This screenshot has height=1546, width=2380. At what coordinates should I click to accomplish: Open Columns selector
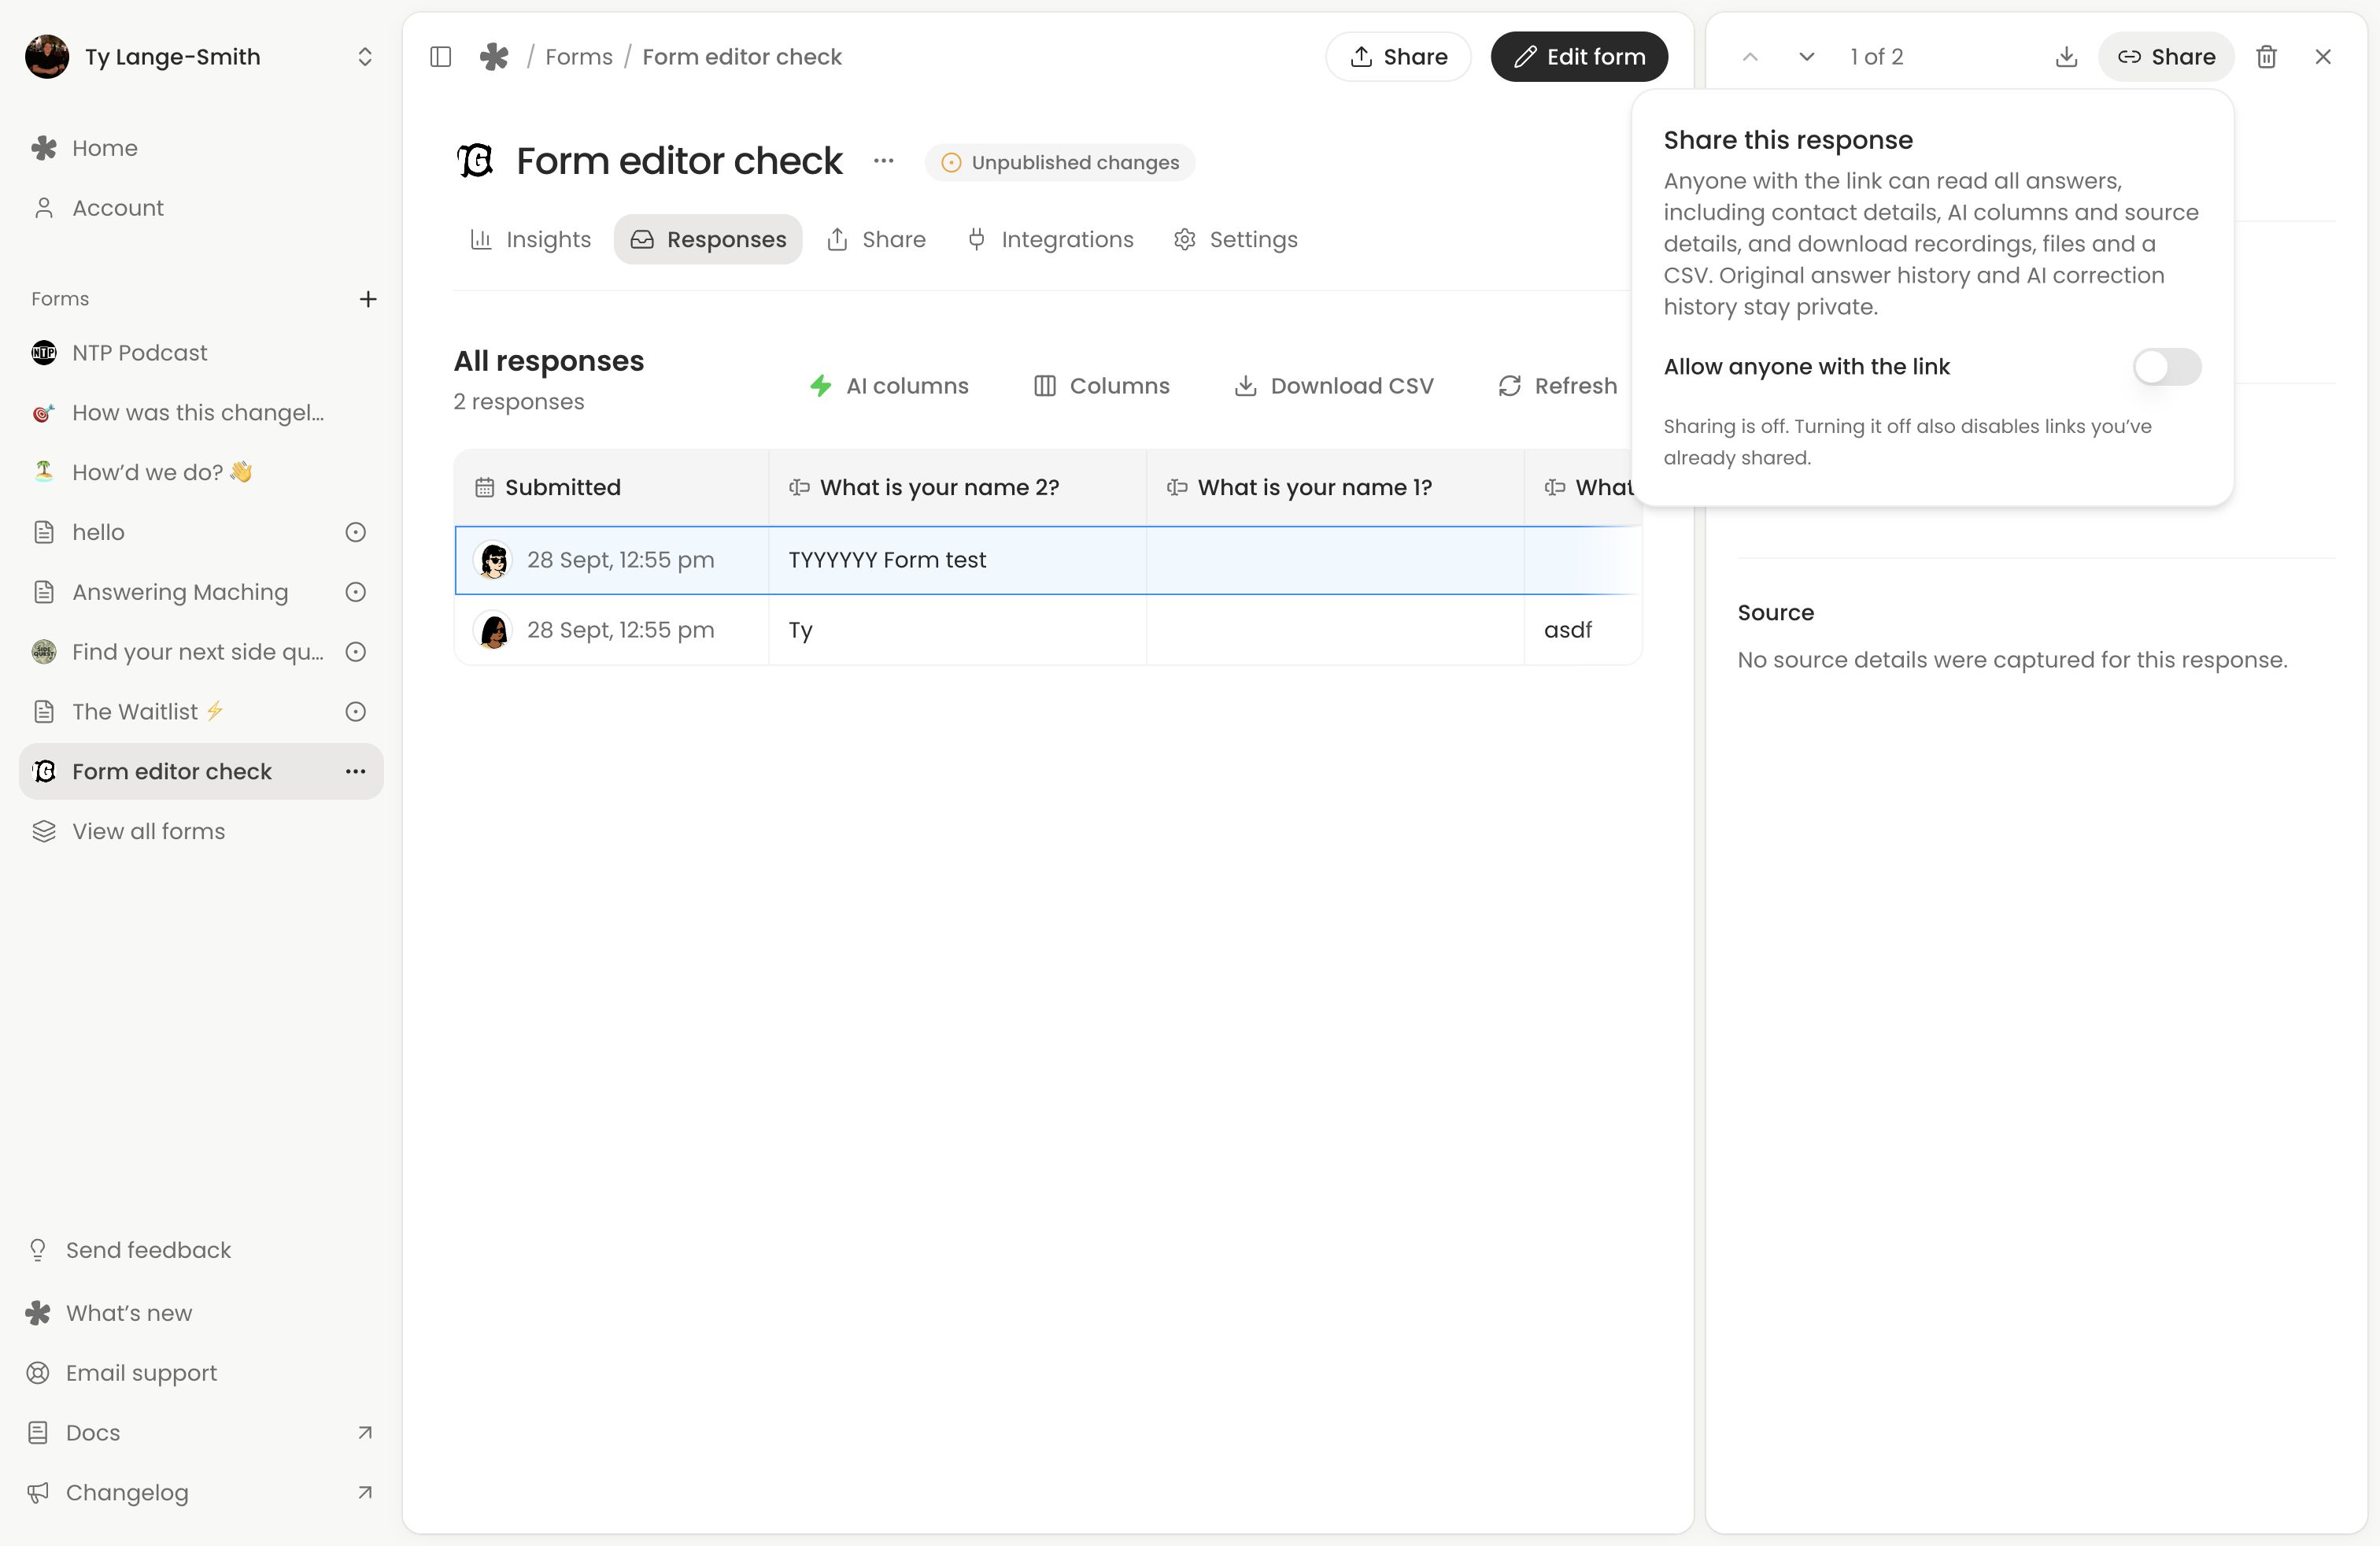[1101, 386]
